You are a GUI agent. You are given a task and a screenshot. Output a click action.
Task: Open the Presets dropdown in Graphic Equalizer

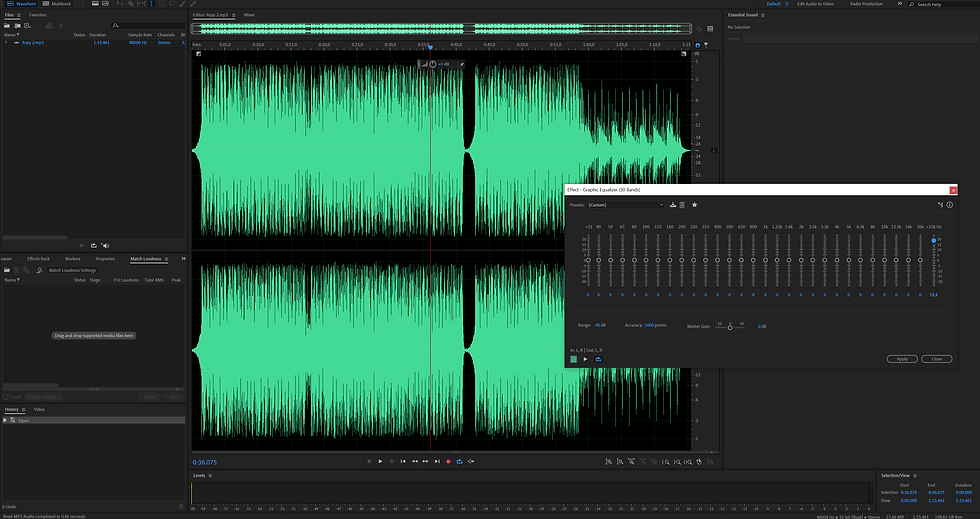626,205
